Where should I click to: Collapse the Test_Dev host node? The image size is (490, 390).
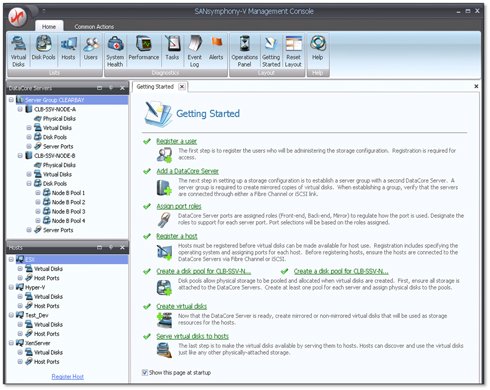[x=11, y=315]
